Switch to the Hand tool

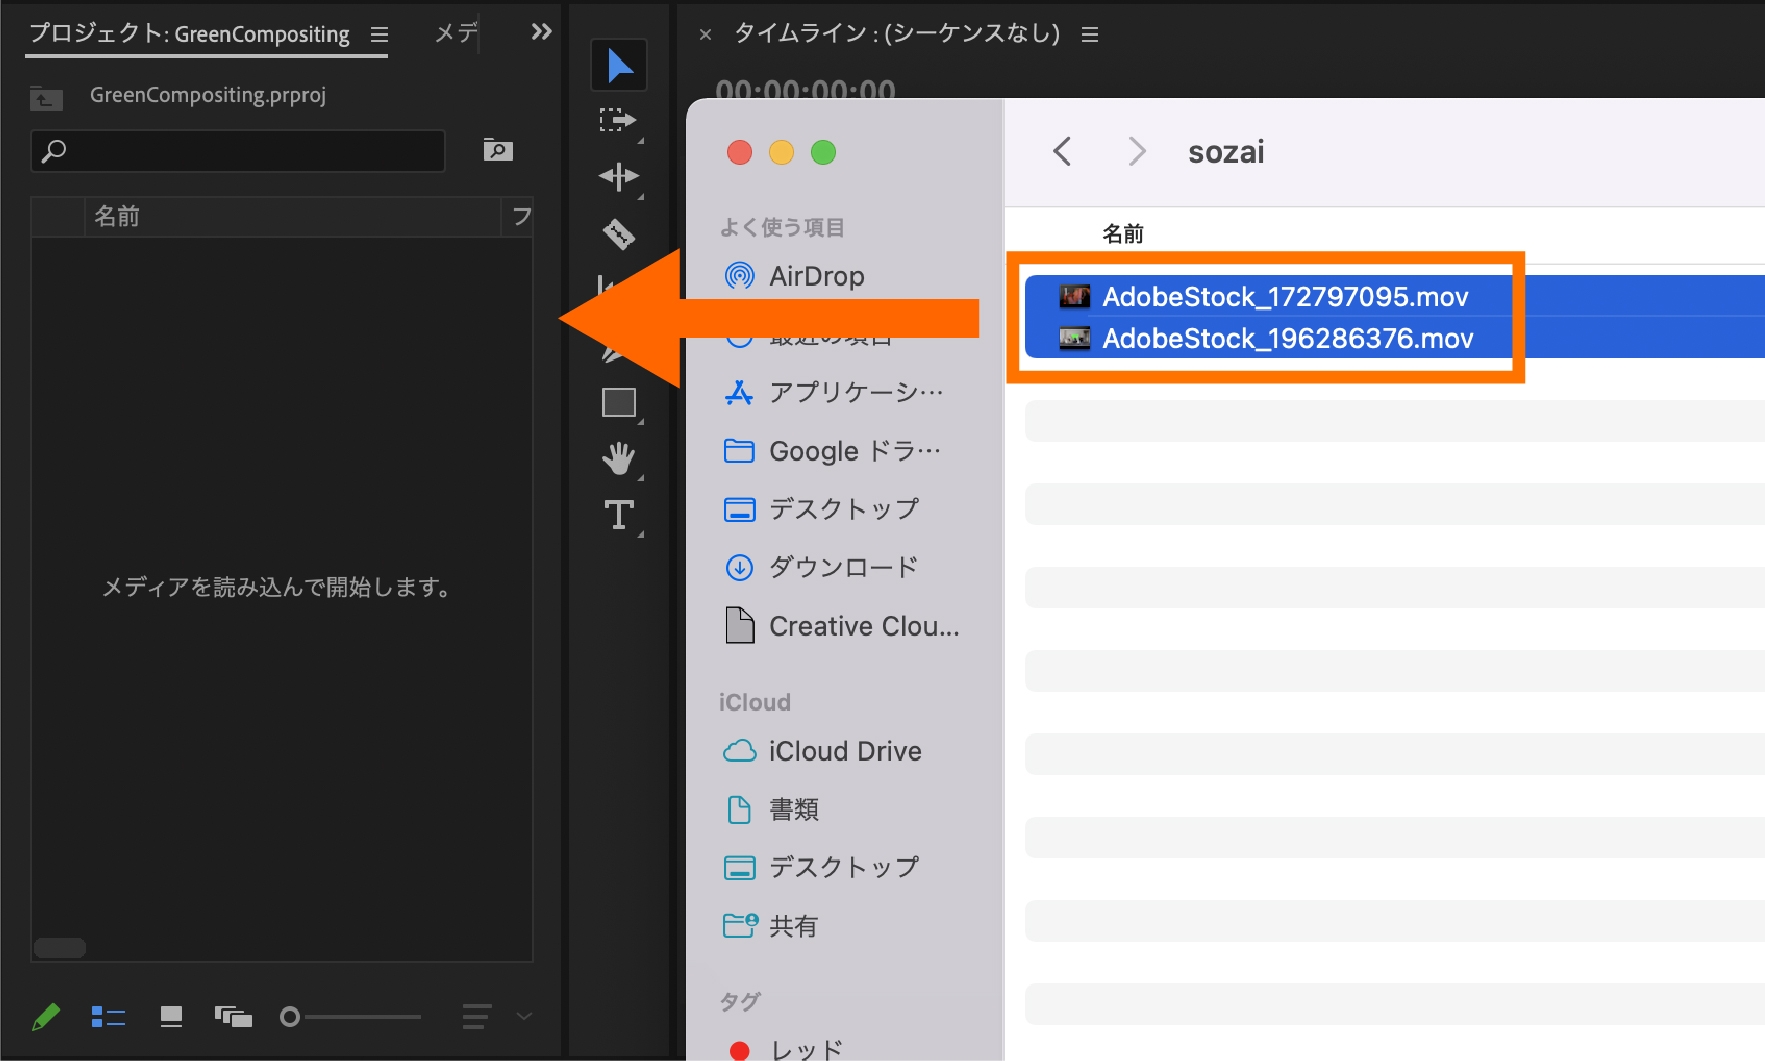click(619, 459)
